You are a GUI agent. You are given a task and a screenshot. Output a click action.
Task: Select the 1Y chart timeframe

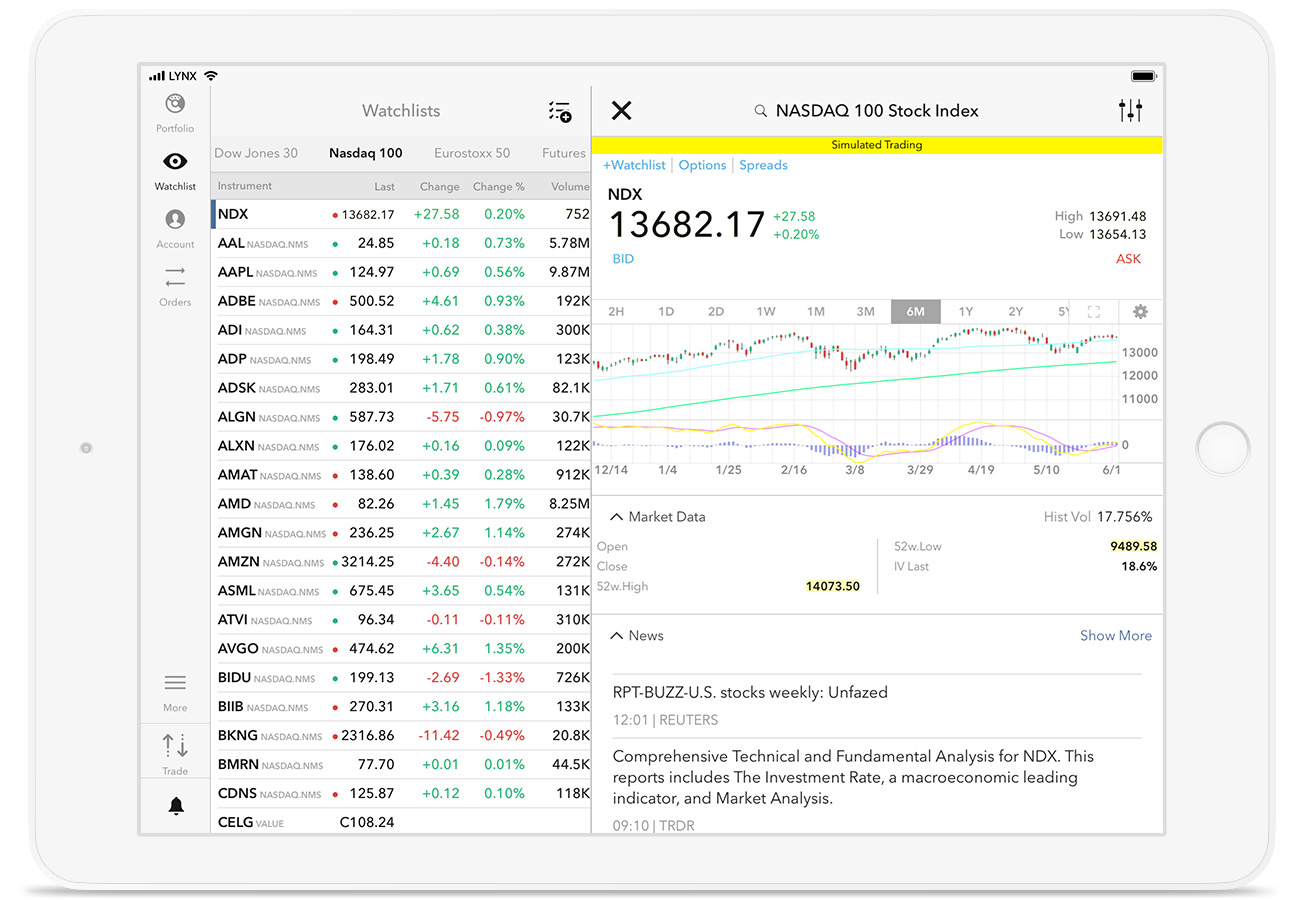coord(966,311)
